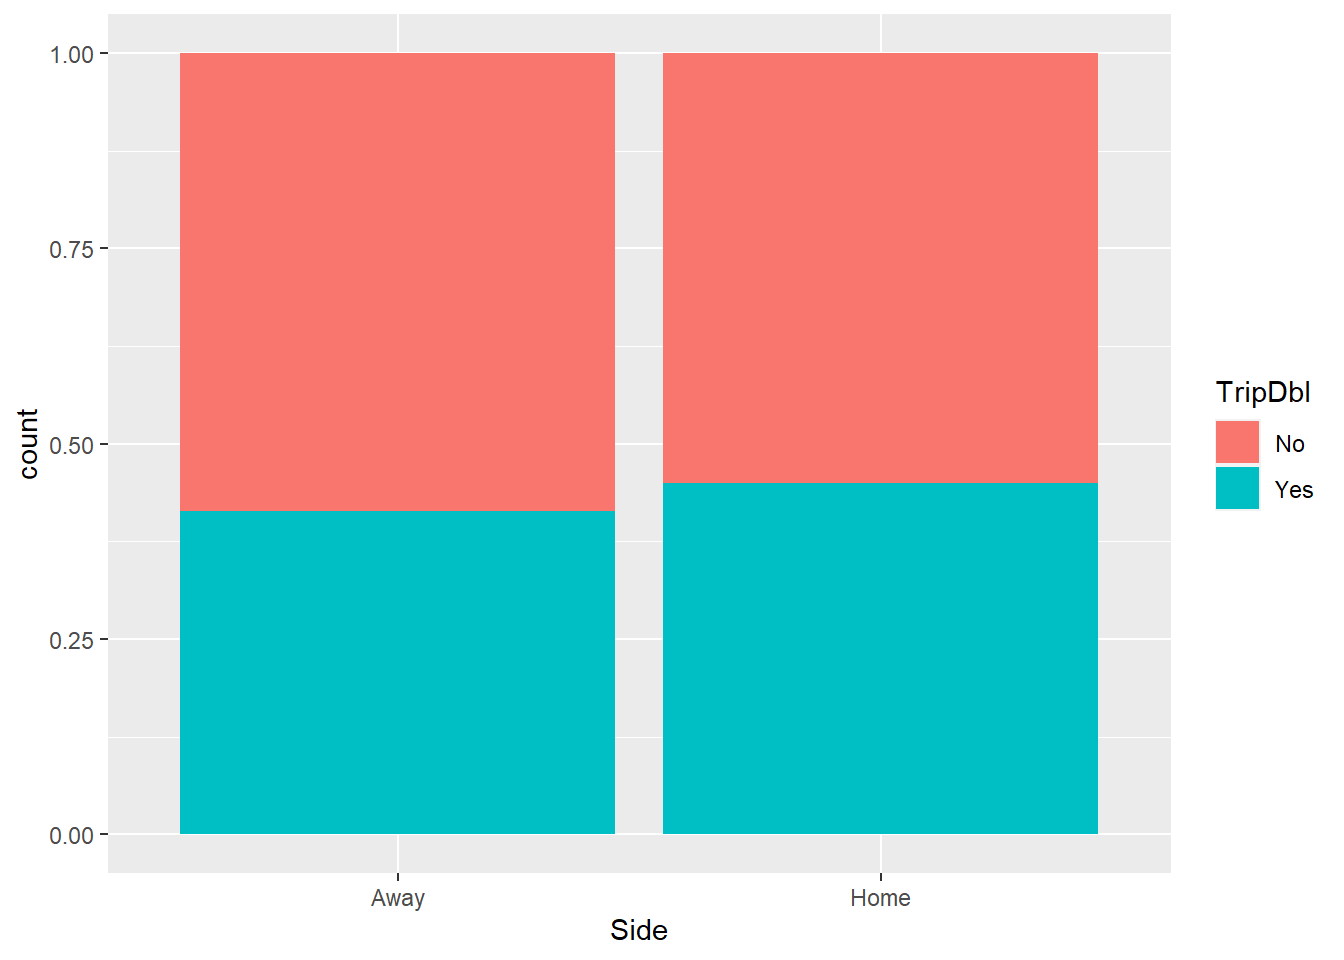Click the red No legend swatch
Image resolution: width=1344 pixels, height=960 pixels.
[x=1237, y=442]
